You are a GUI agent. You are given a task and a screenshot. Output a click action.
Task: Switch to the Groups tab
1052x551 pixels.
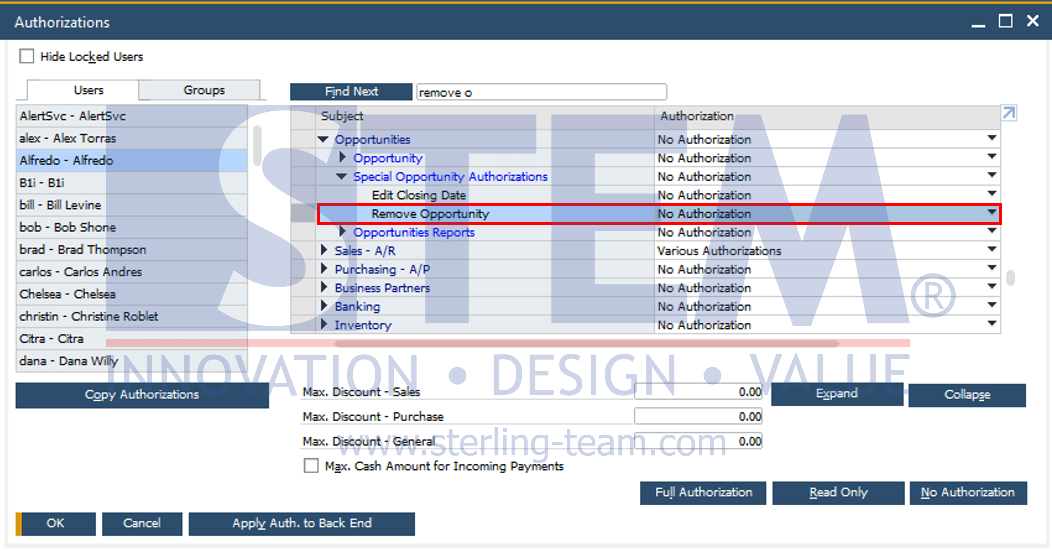point(204,90)
